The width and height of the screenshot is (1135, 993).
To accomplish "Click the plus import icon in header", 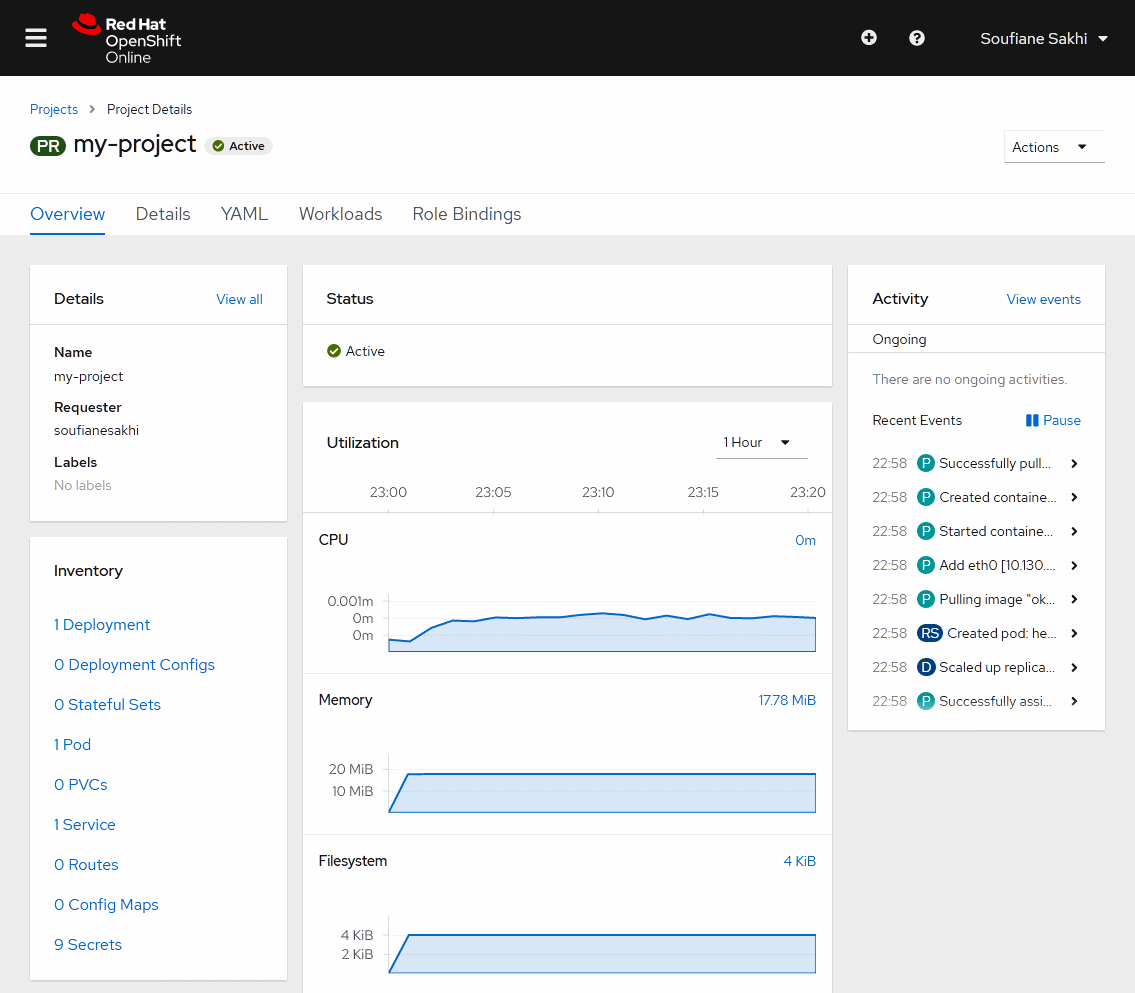I will click(x=869, y=38).
